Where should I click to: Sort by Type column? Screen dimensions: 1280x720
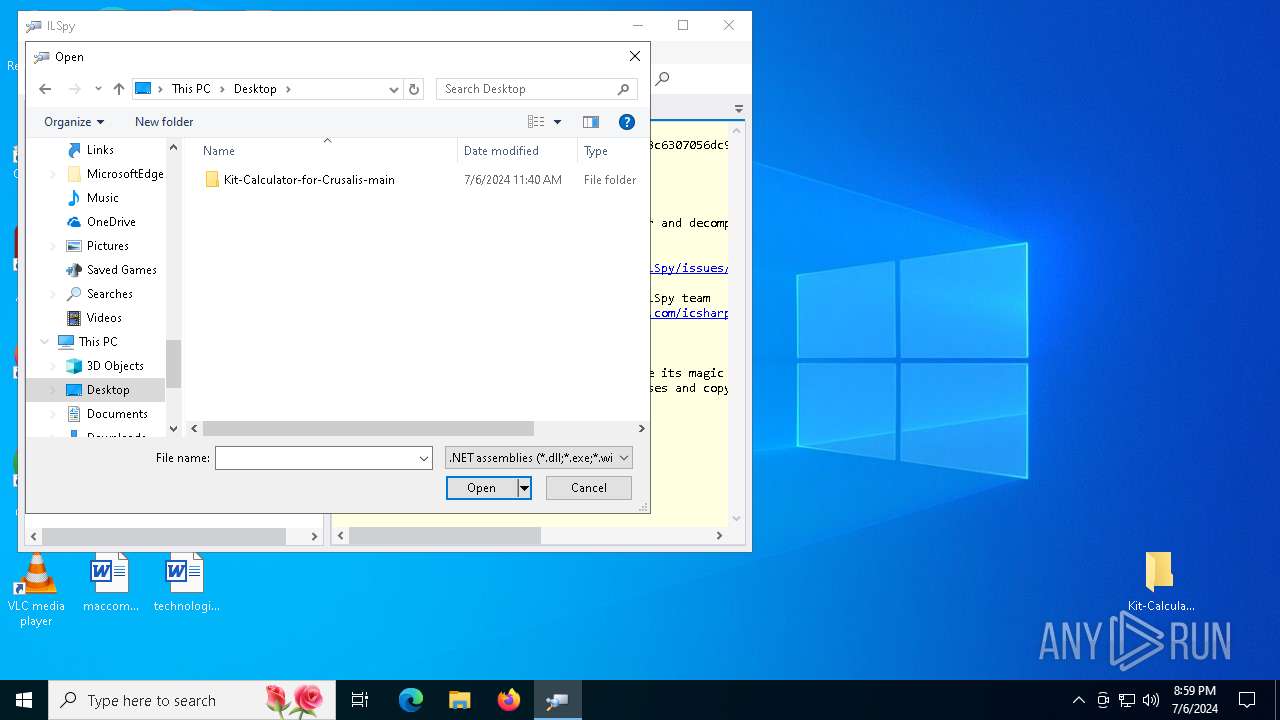(x=612, y=151)
